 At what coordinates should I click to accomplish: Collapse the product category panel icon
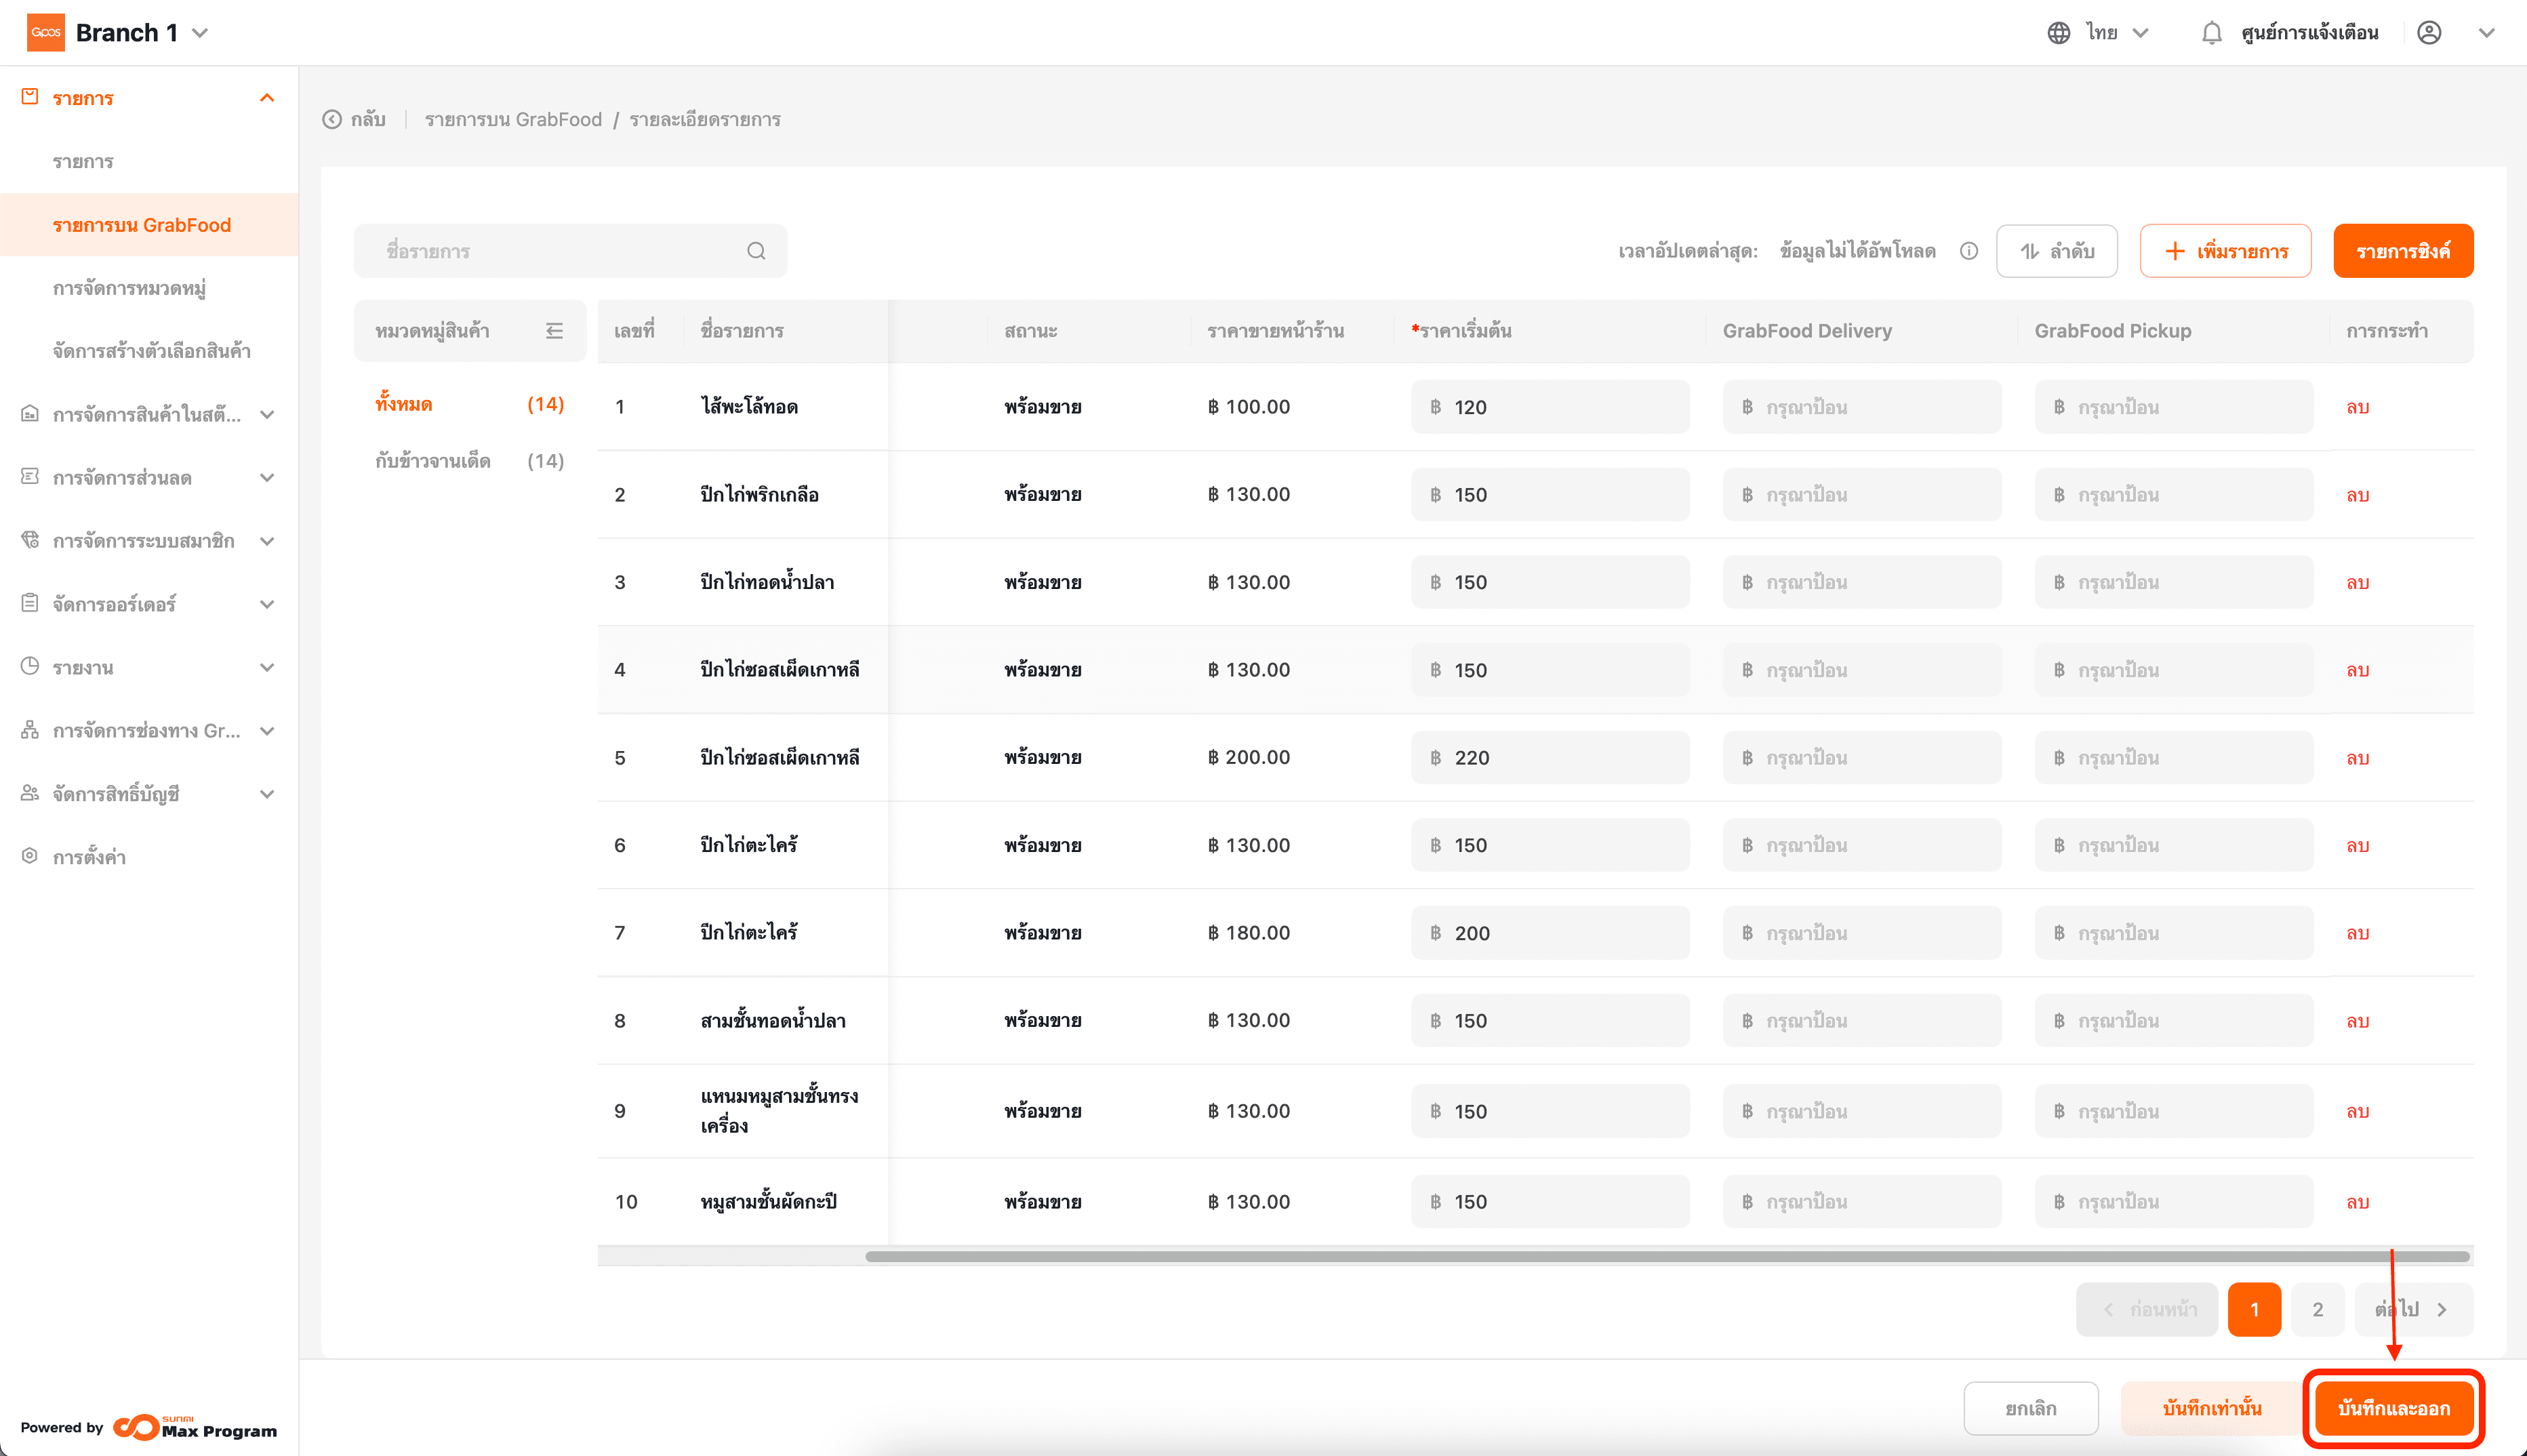click(554, 331)
